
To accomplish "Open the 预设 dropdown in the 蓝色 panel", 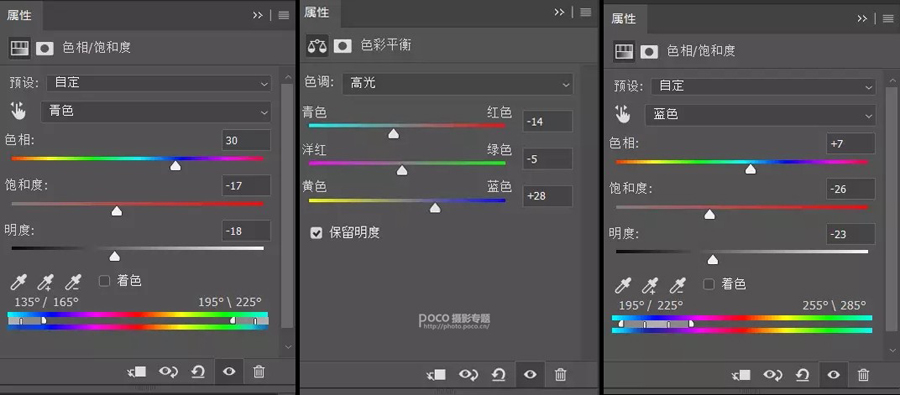I will [763, 87].
